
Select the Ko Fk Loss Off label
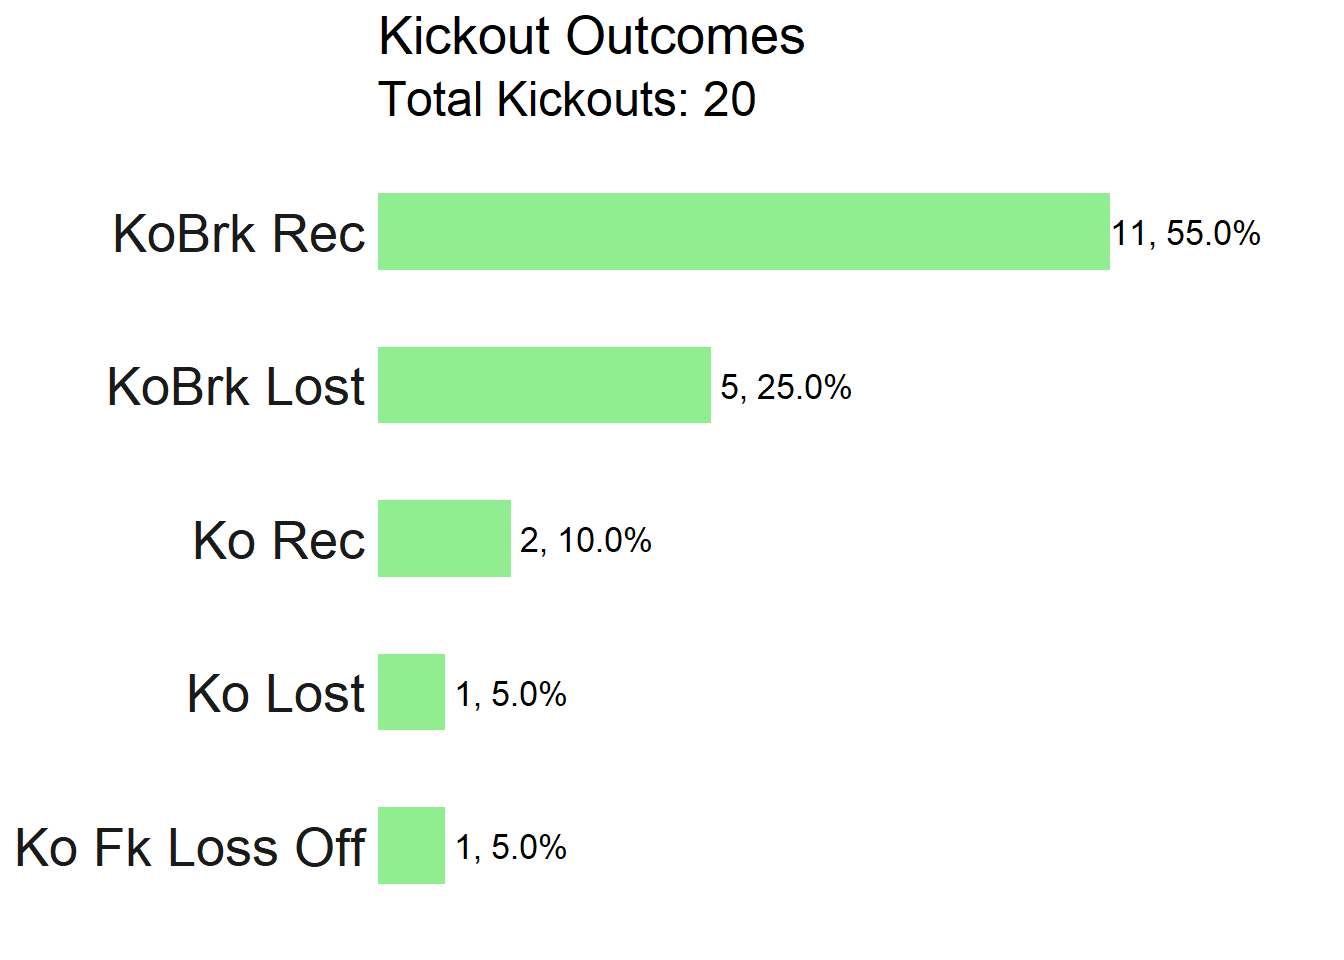191,848
